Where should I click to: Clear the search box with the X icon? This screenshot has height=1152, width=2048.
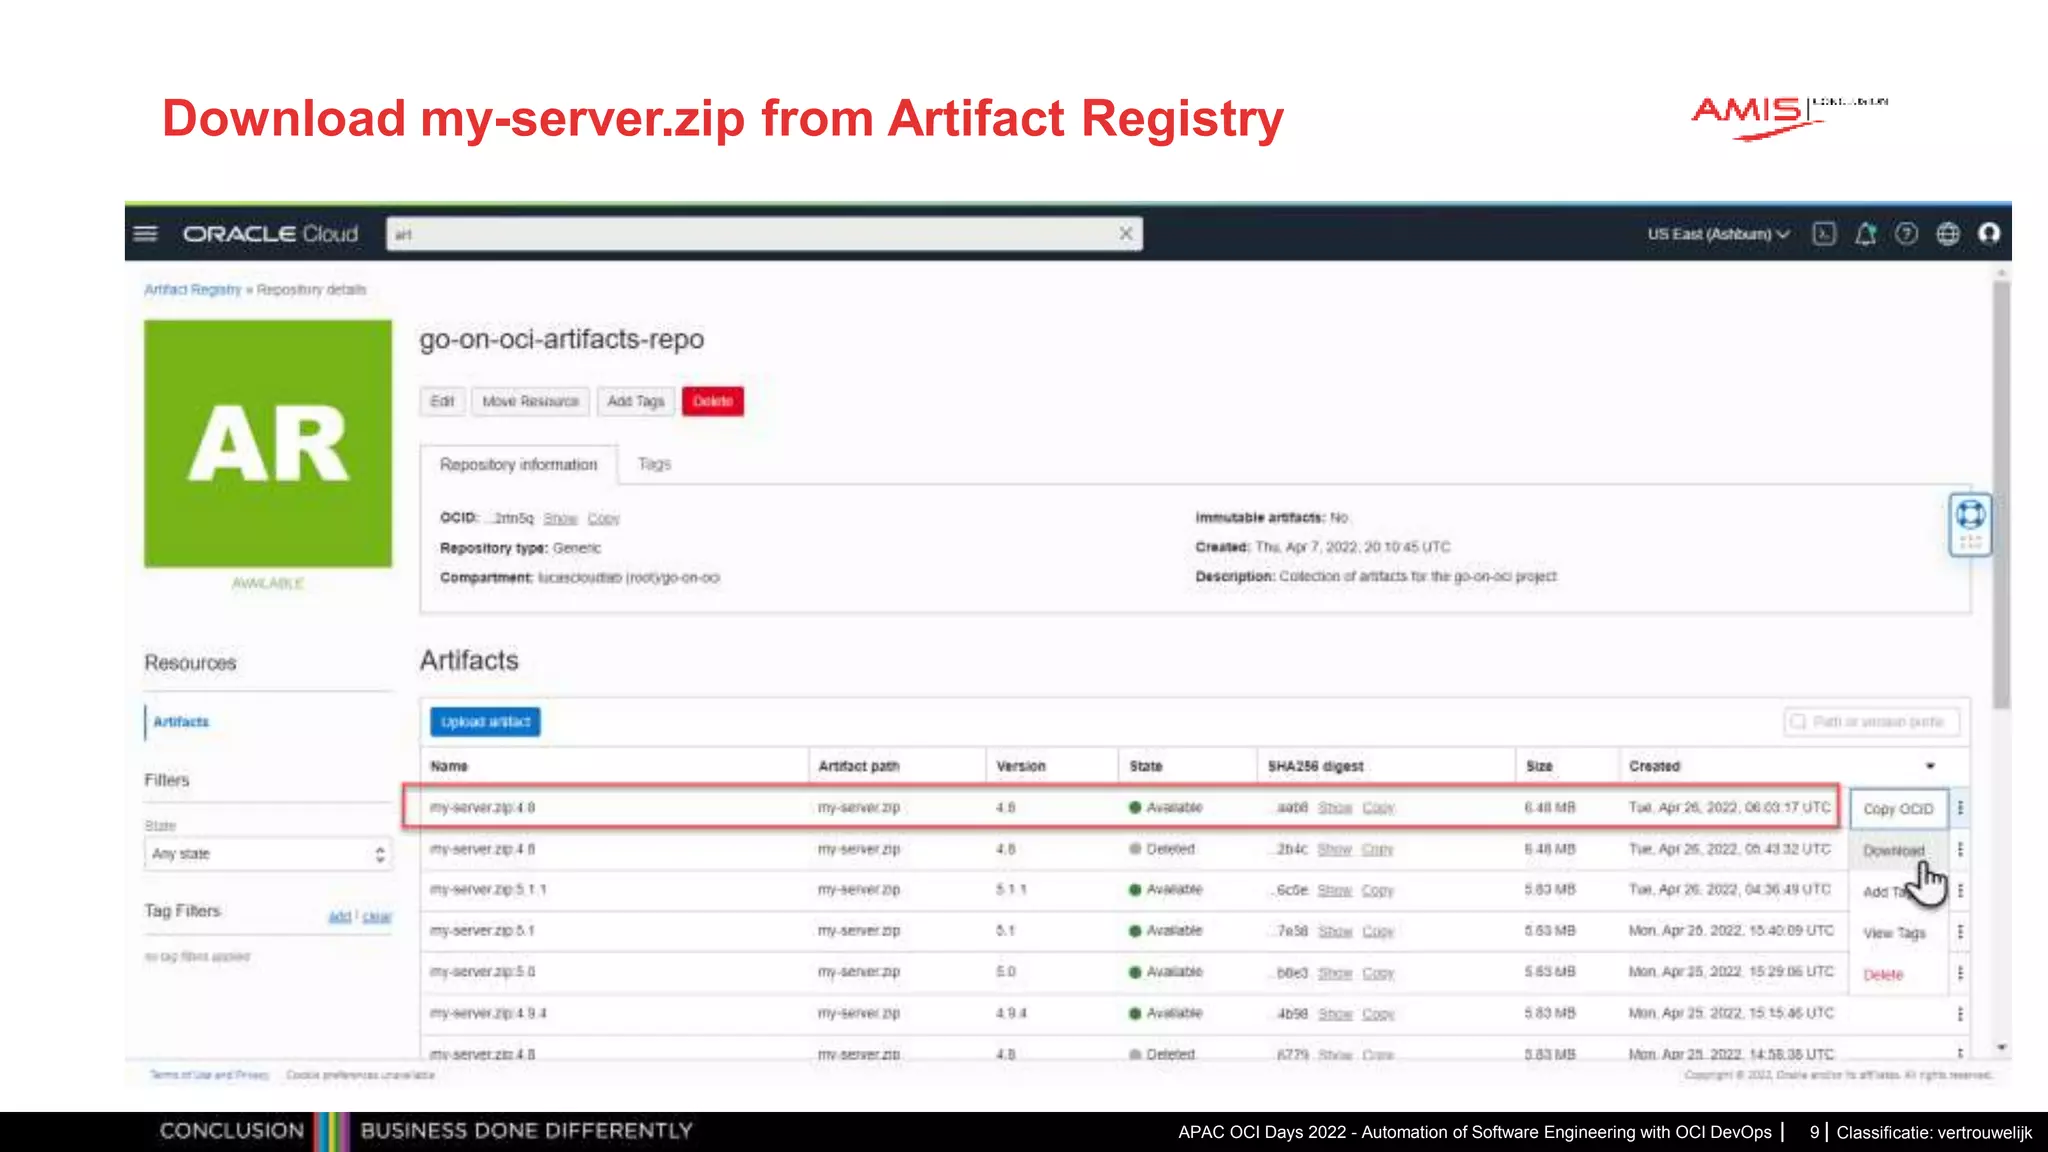coord(1125,233)
